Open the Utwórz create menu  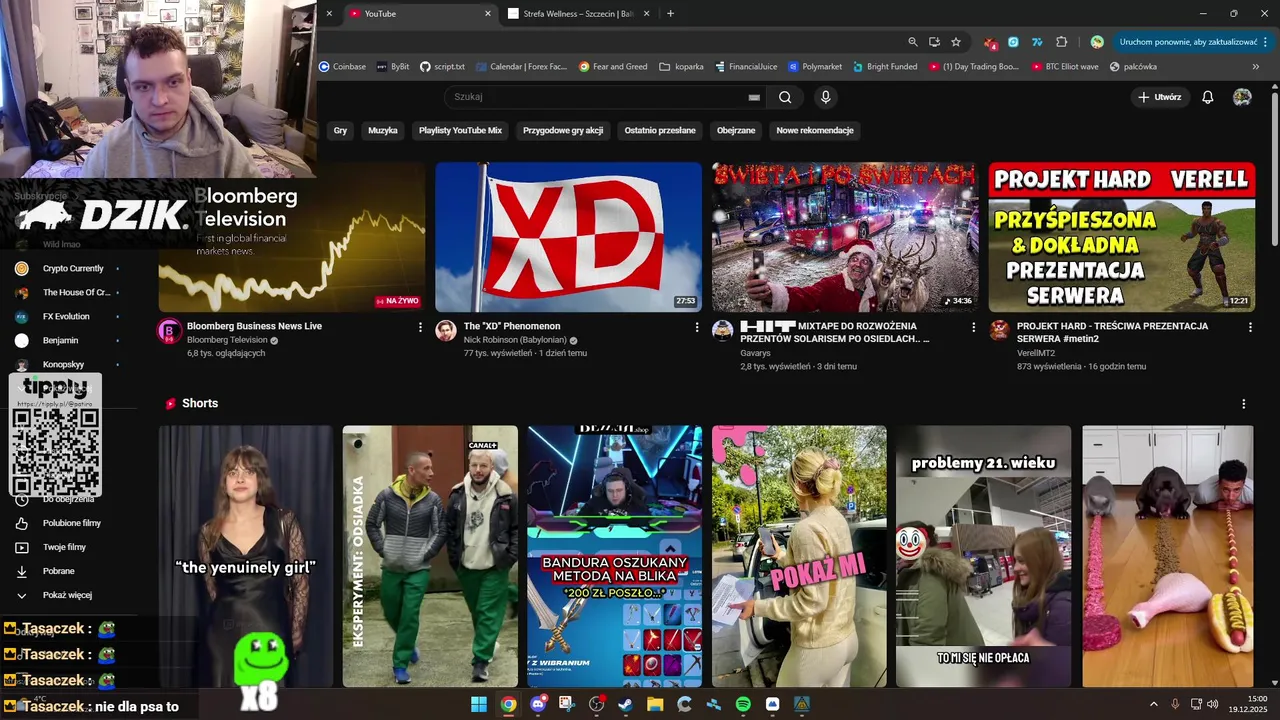coord(1160,97)
